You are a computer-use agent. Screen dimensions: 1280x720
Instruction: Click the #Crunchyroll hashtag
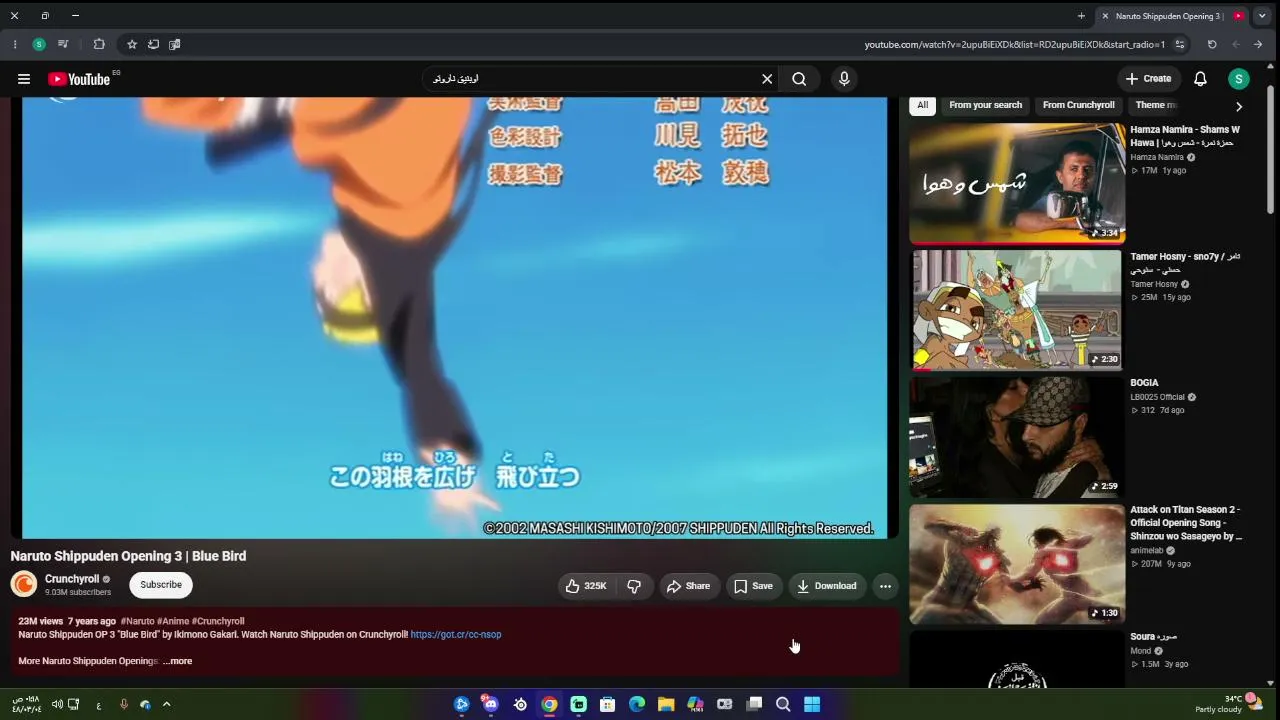pos(218,621)
